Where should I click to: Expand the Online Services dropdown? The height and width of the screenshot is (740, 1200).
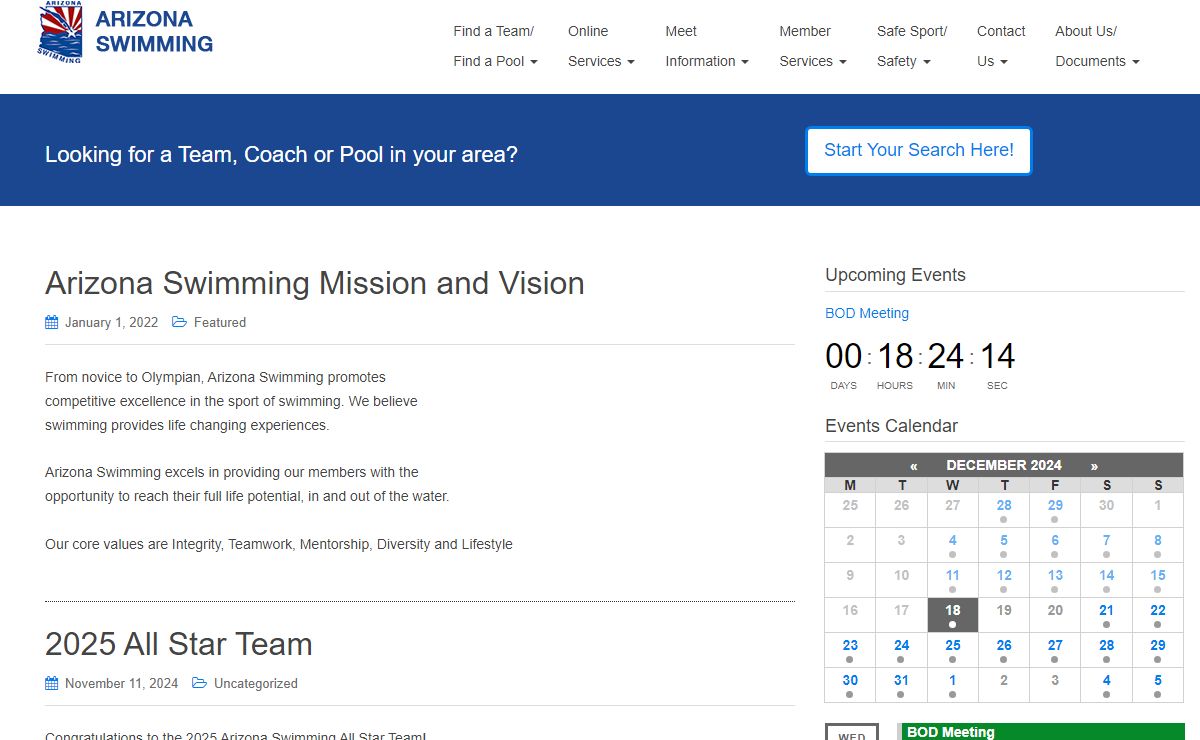coord(601,46)
